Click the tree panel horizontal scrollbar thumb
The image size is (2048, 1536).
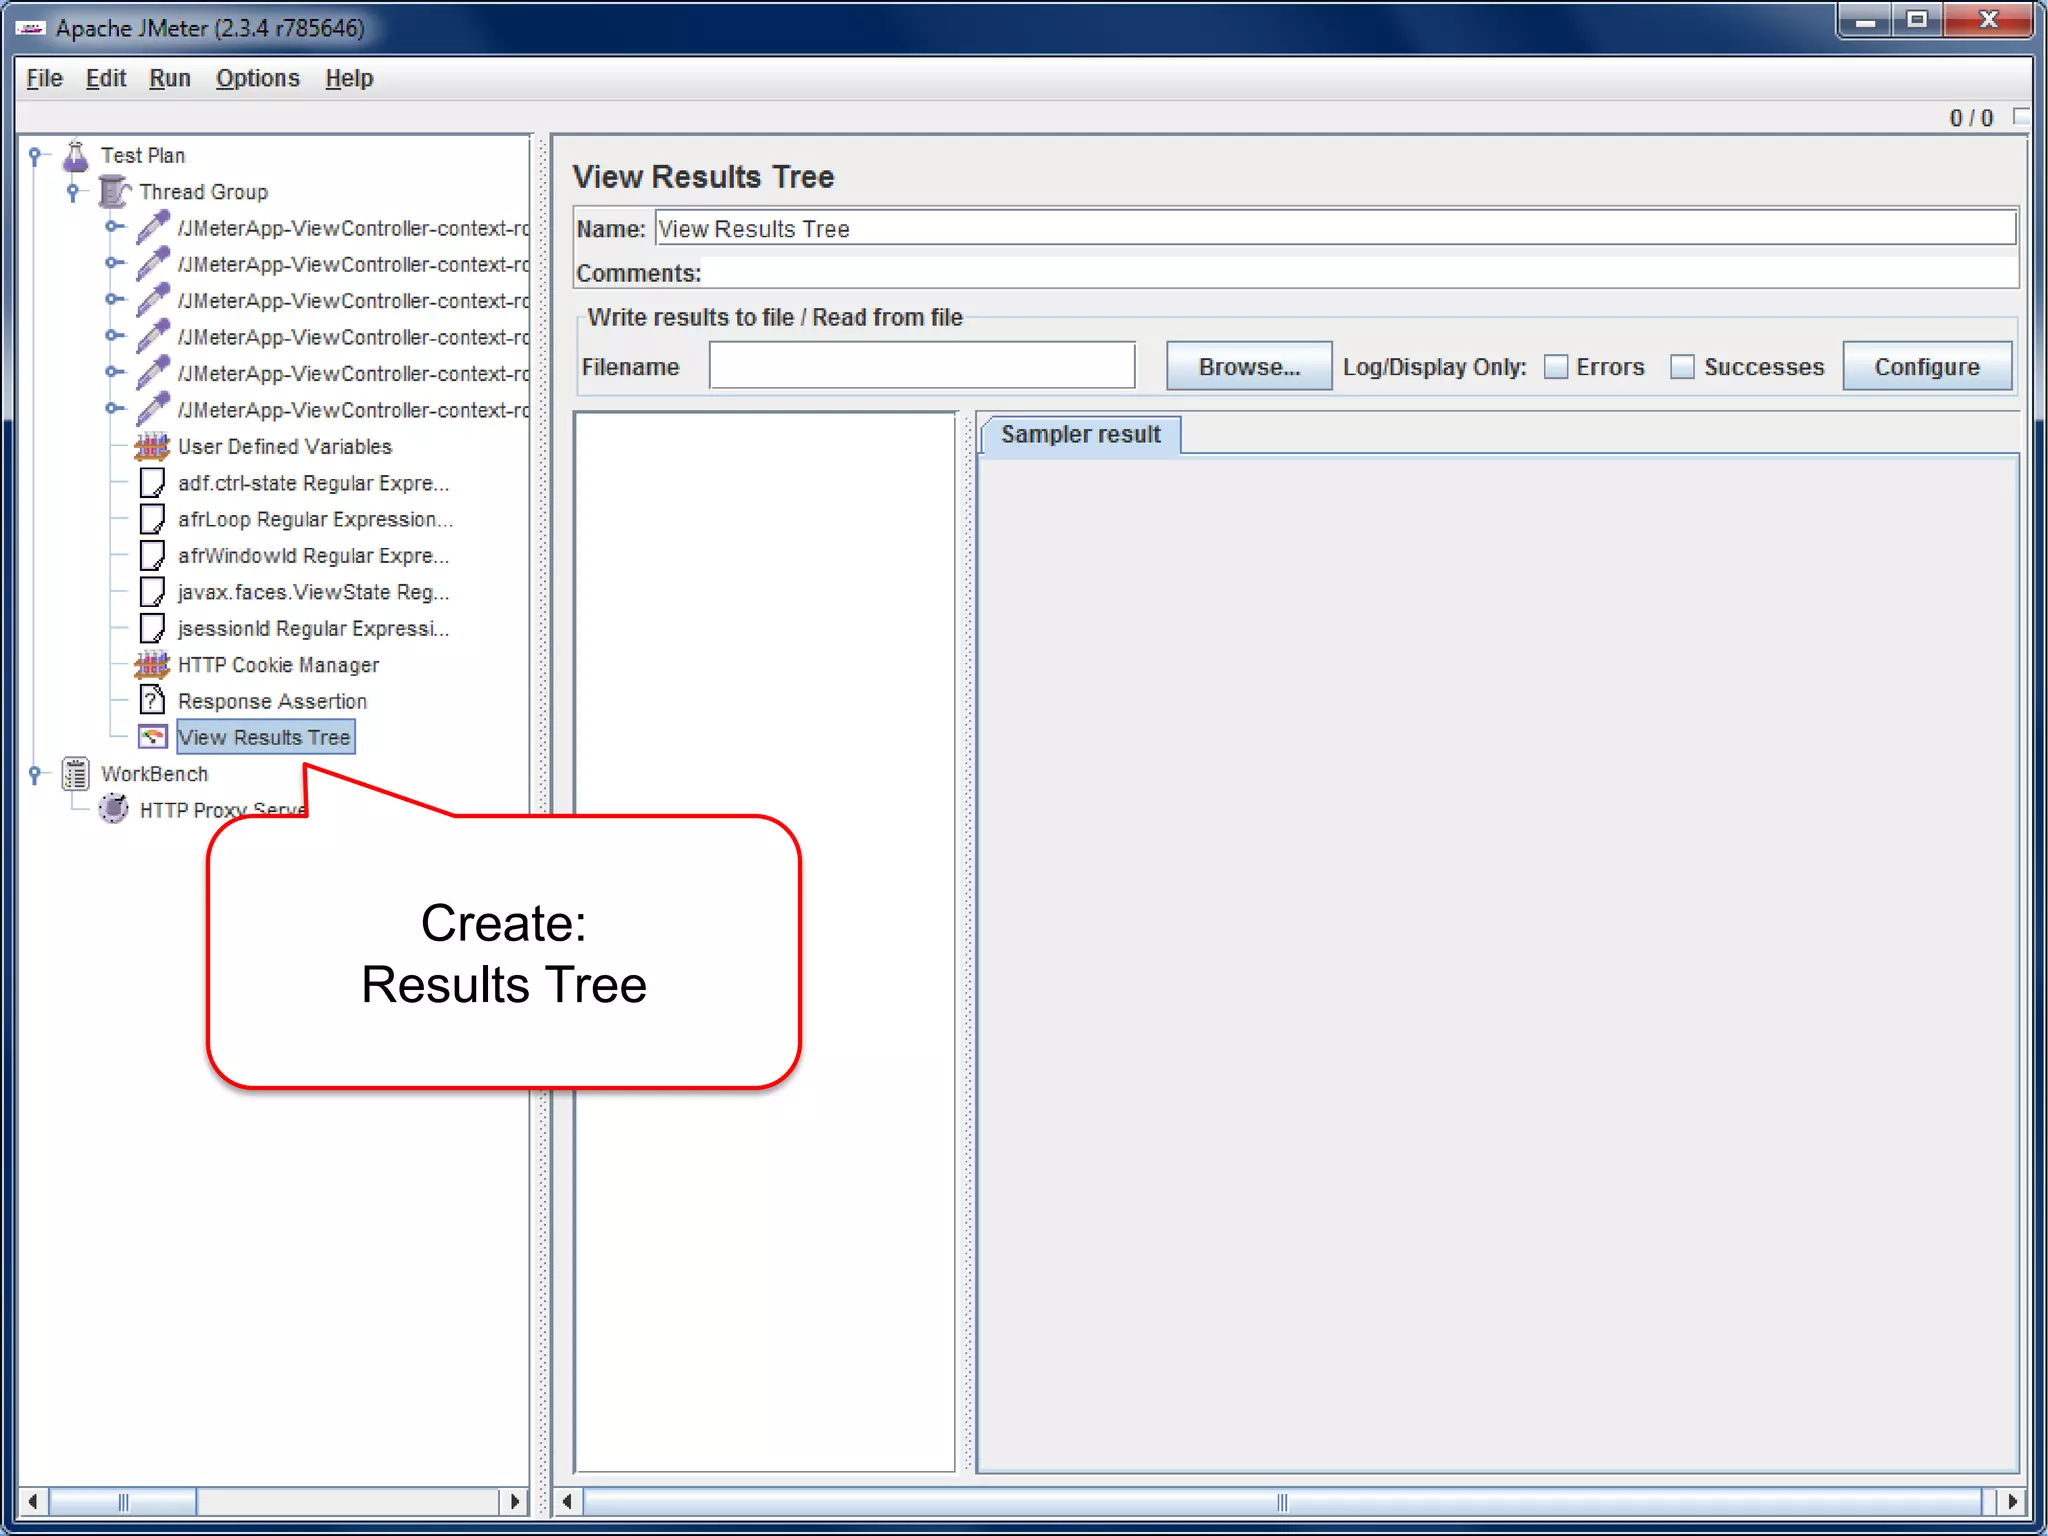pyautogui.click(x=123, y=1501)
